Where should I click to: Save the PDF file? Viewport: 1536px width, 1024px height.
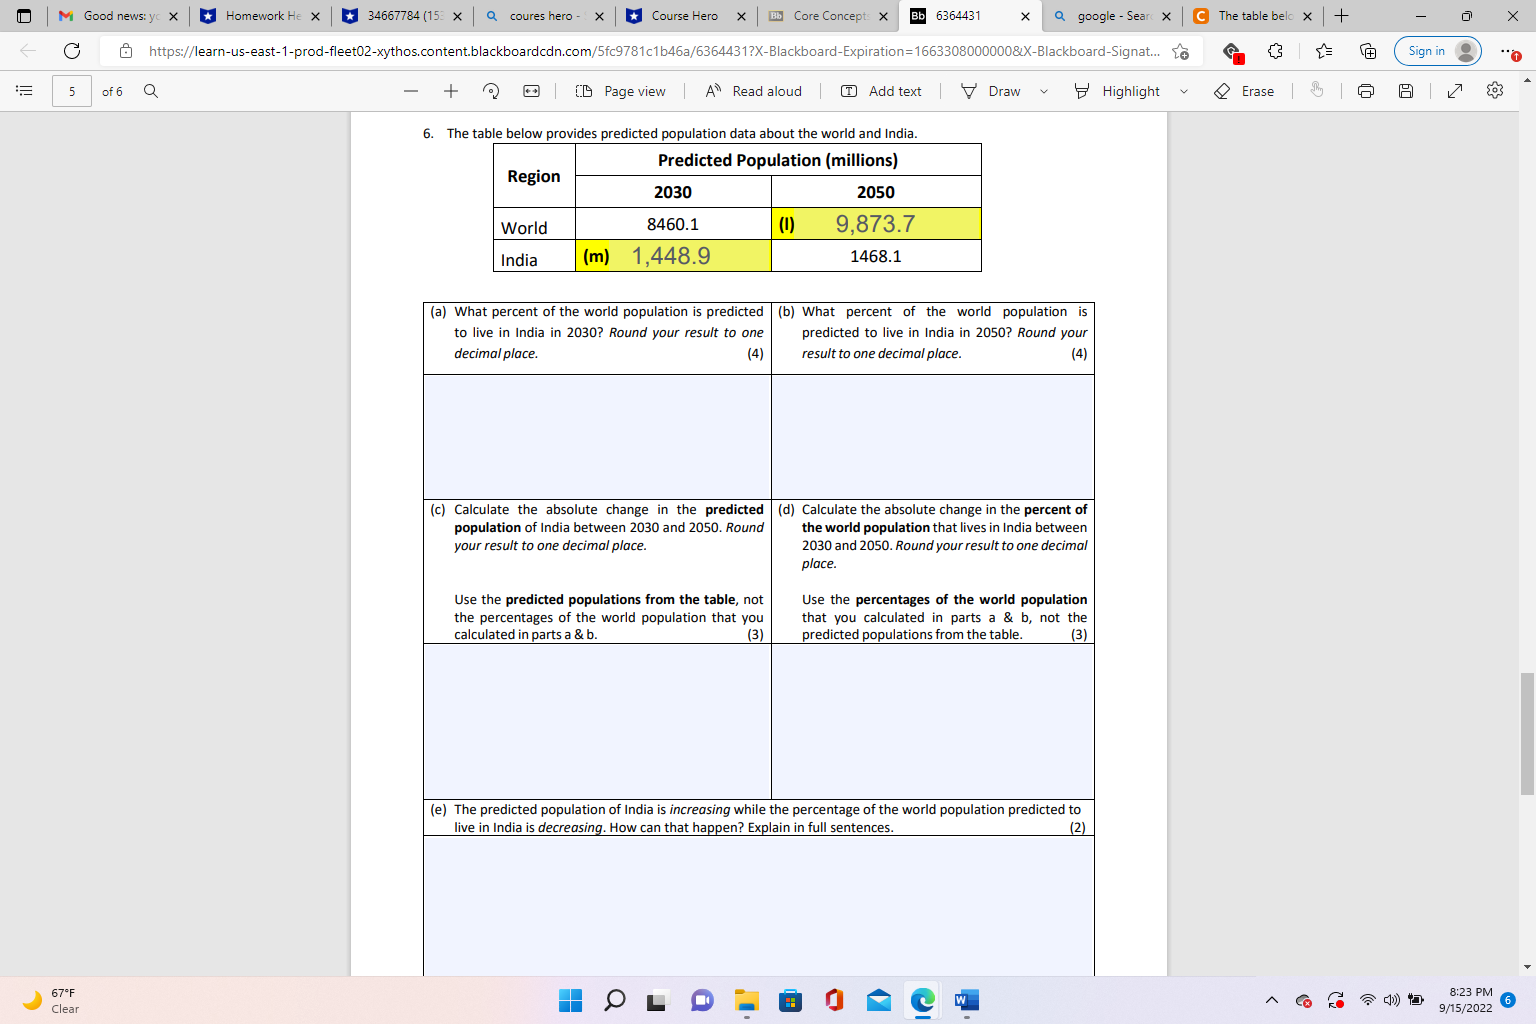point(1405,91)
